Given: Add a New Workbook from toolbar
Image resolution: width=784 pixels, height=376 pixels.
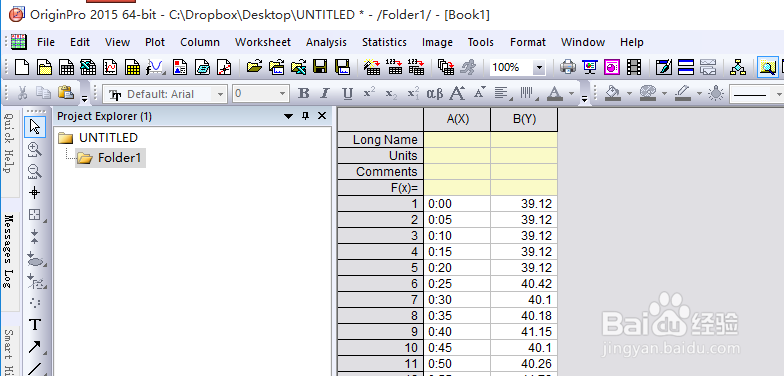Looking at the screenshot, I should point(66,66).
